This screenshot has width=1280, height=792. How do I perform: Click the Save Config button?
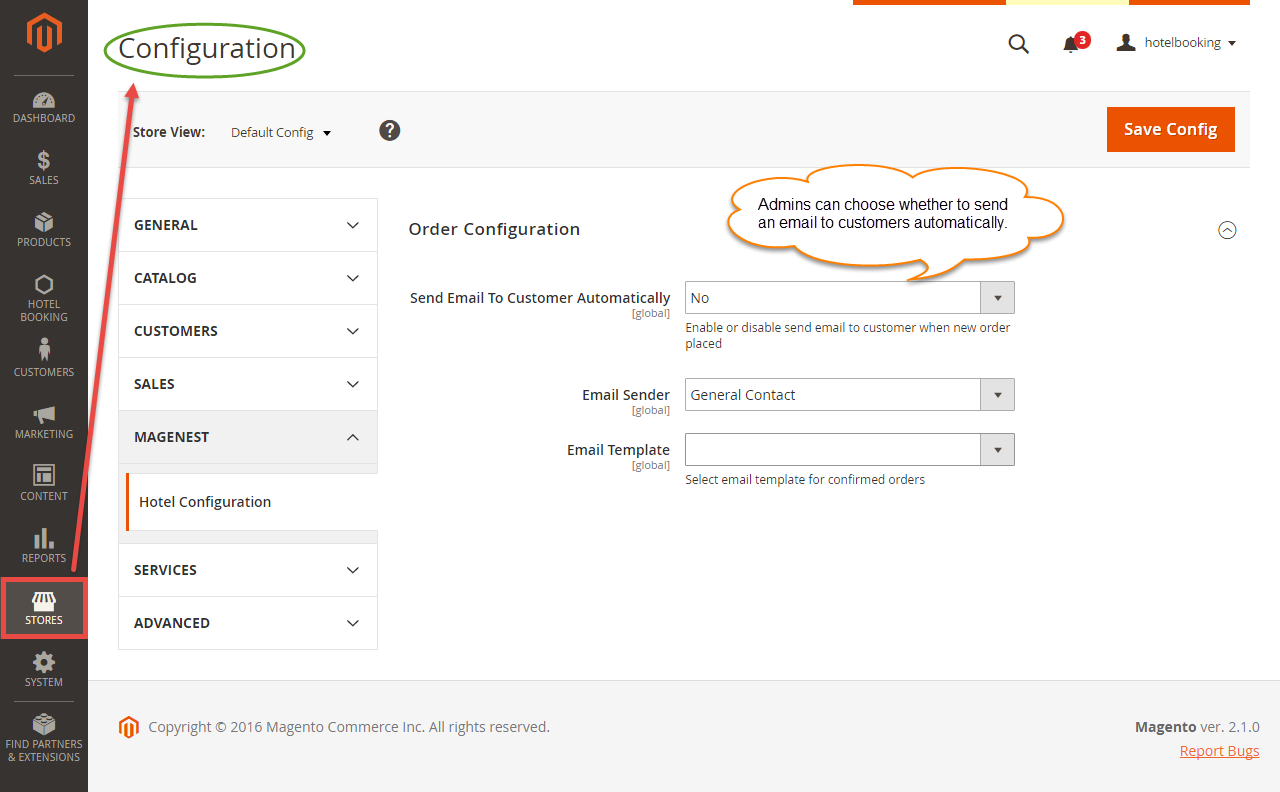(1170, 130)
